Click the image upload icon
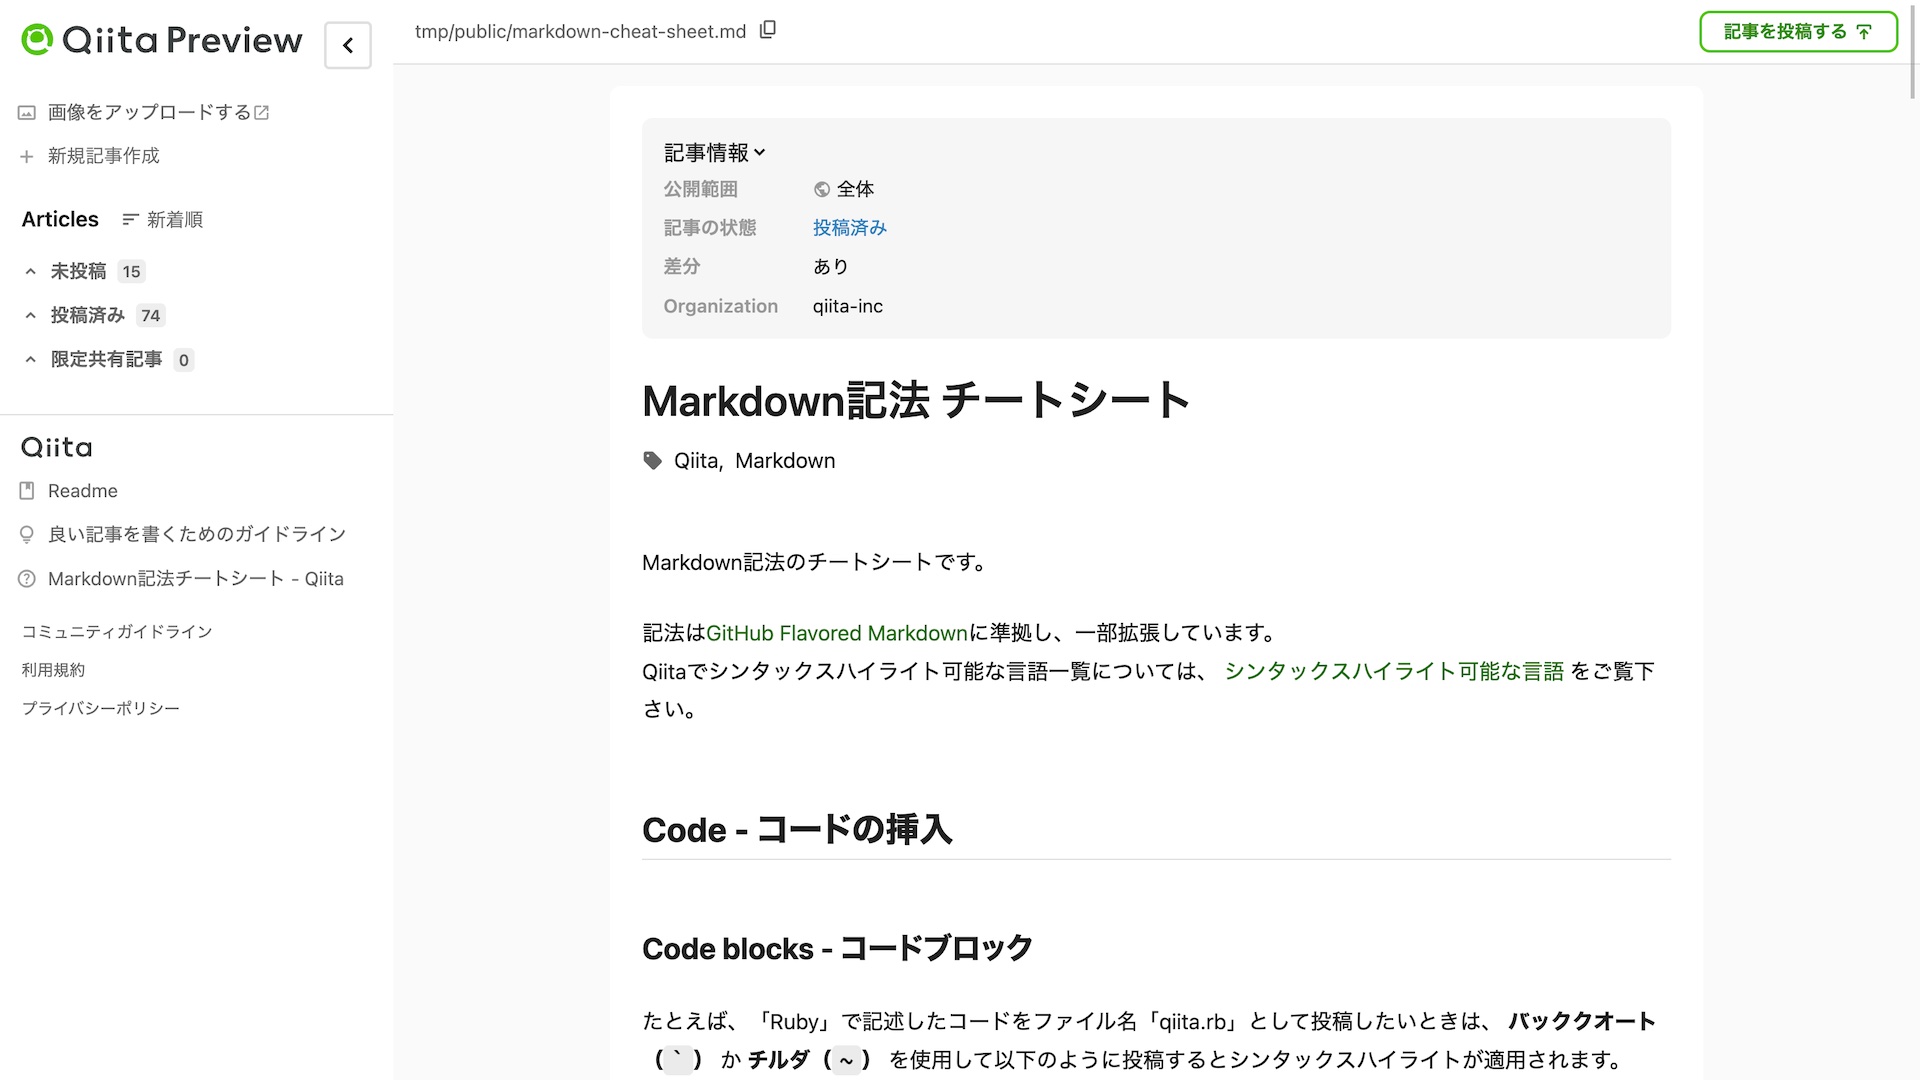This screenshot has width=1920, height=1080. point(27,113)
